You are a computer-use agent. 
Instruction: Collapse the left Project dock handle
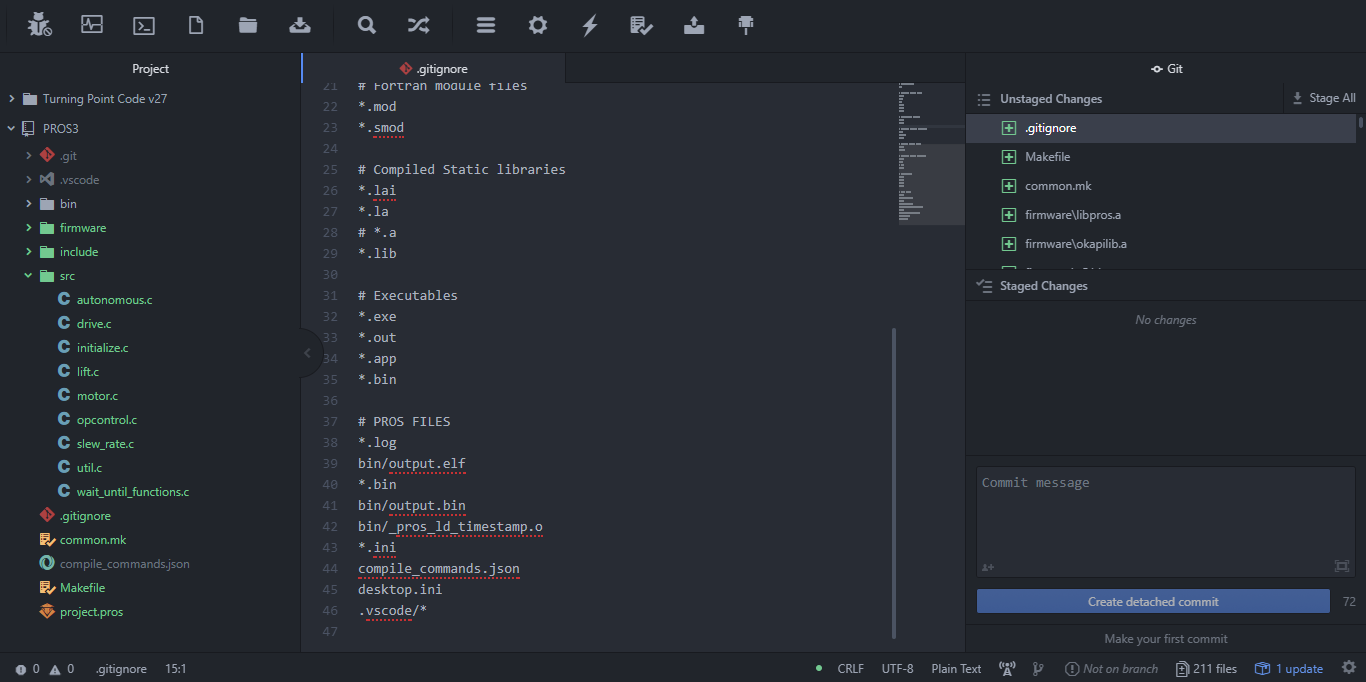[309, 353]
